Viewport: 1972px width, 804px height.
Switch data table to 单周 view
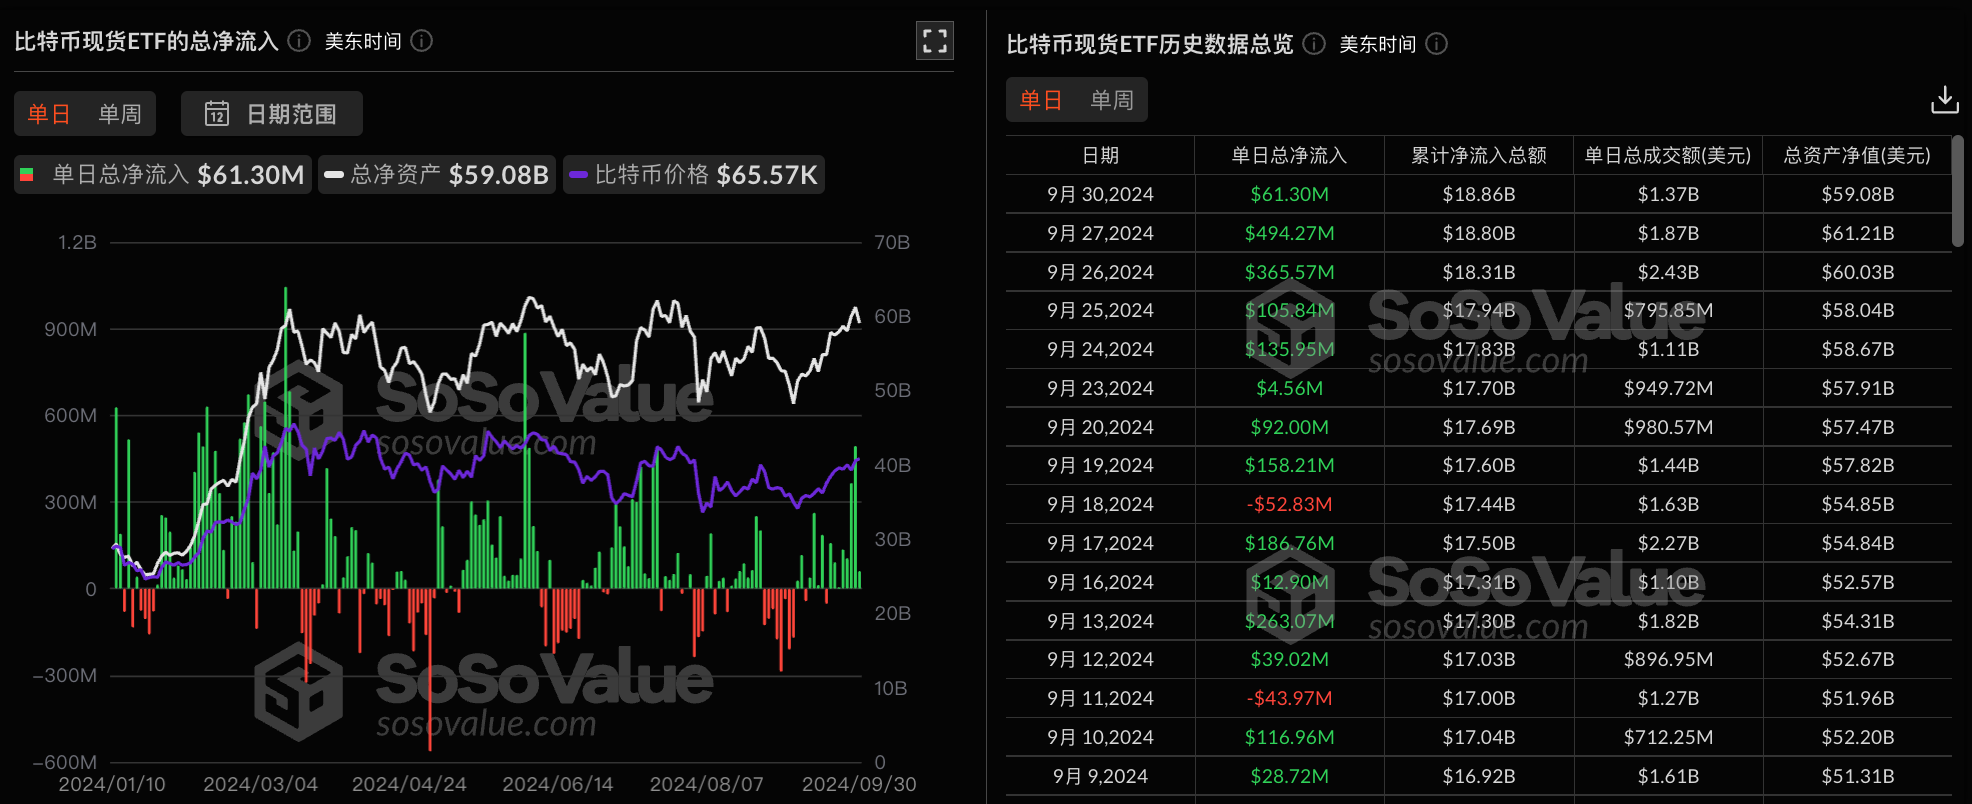coord(1112,100)
